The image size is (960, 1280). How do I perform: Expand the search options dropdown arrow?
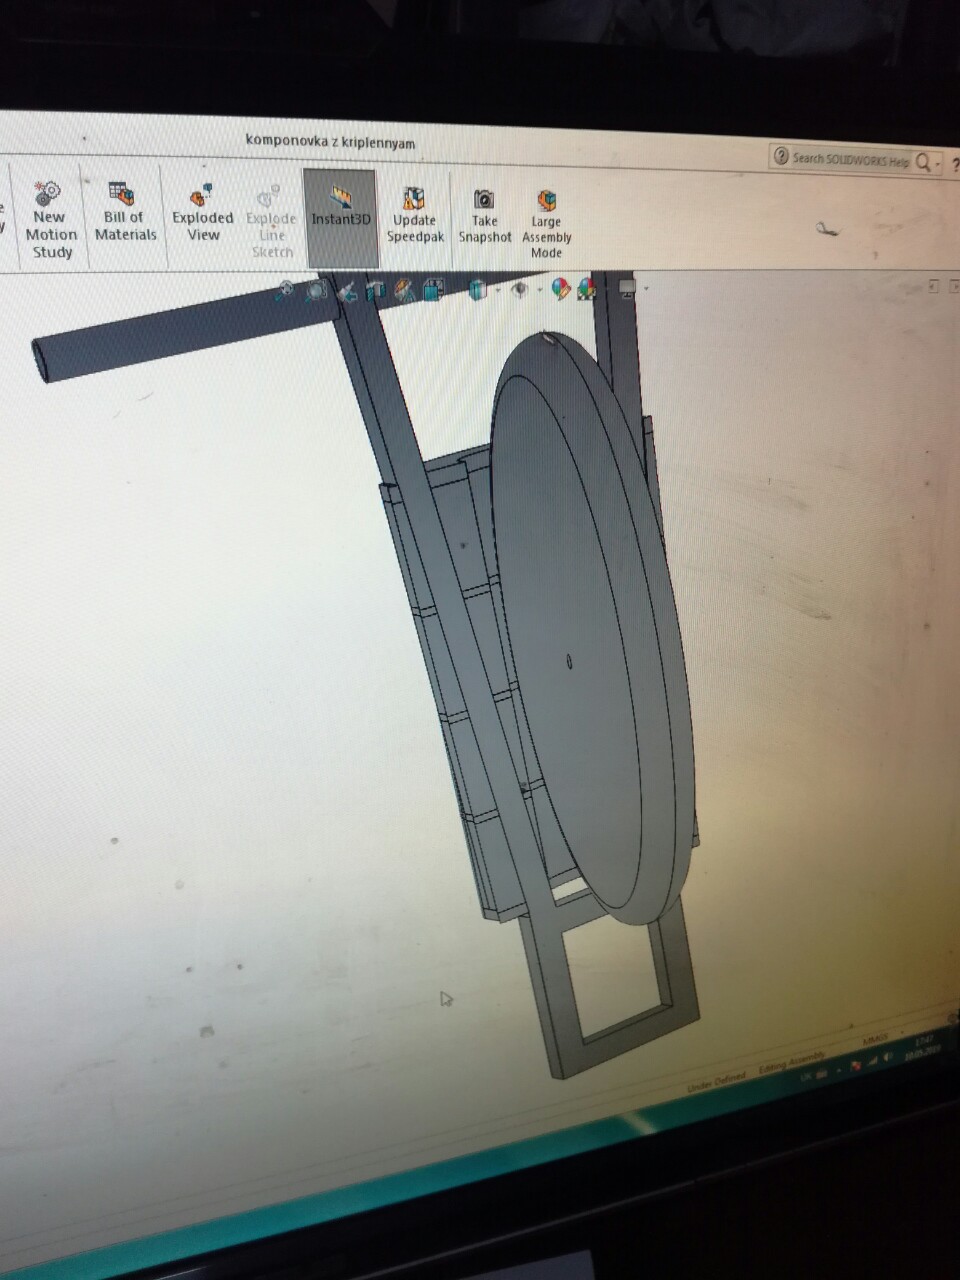click(939, 163)
